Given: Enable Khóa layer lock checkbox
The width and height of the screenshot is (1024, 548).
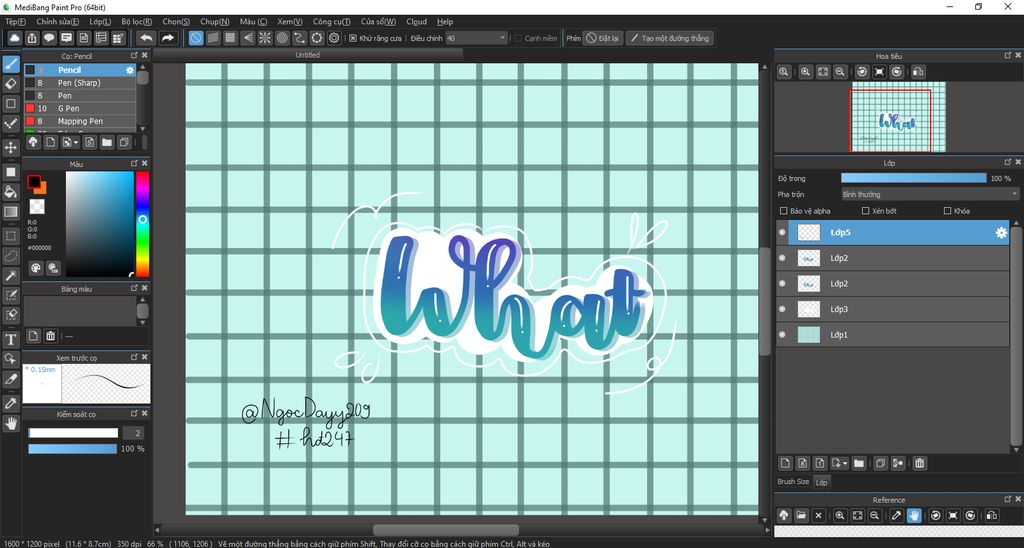Looking at the screenshot, I should point(947,211).
